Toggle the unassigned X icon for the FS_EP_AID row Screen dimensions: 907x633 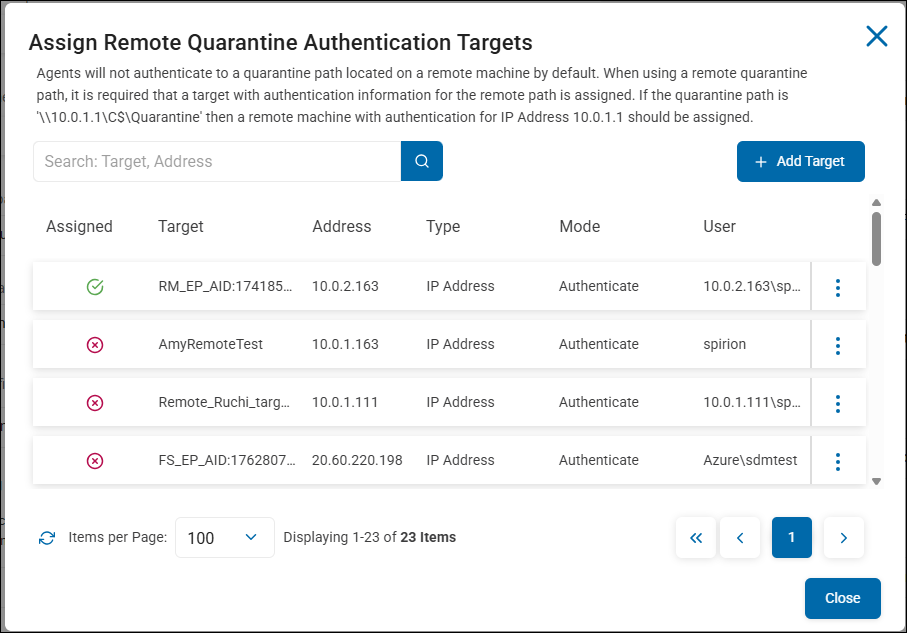pos(95,461)
